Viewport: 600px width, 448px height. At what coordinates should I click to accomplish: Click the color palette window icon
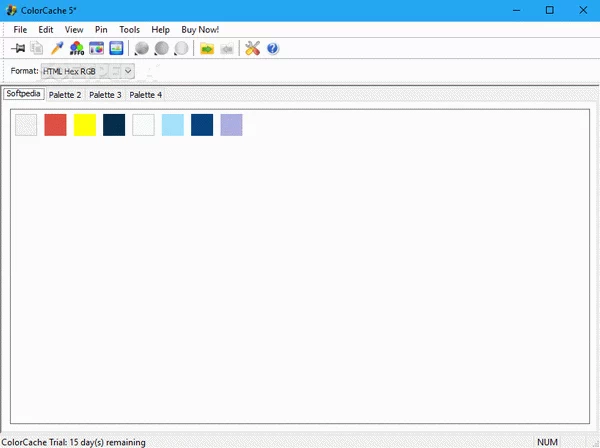click(x=97, y=48)
